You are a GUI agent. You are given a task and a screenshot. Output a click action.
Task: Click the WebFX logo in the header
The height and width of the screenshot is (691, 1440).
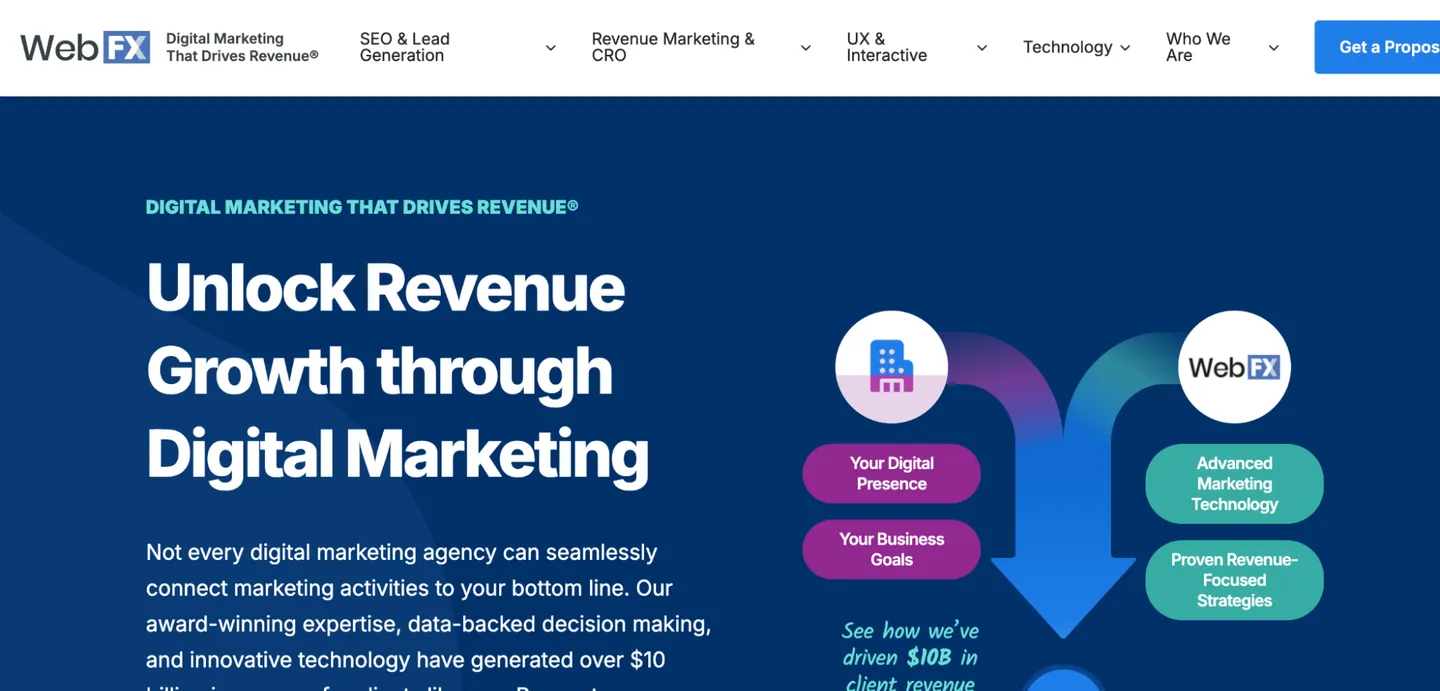coord(85,47)
